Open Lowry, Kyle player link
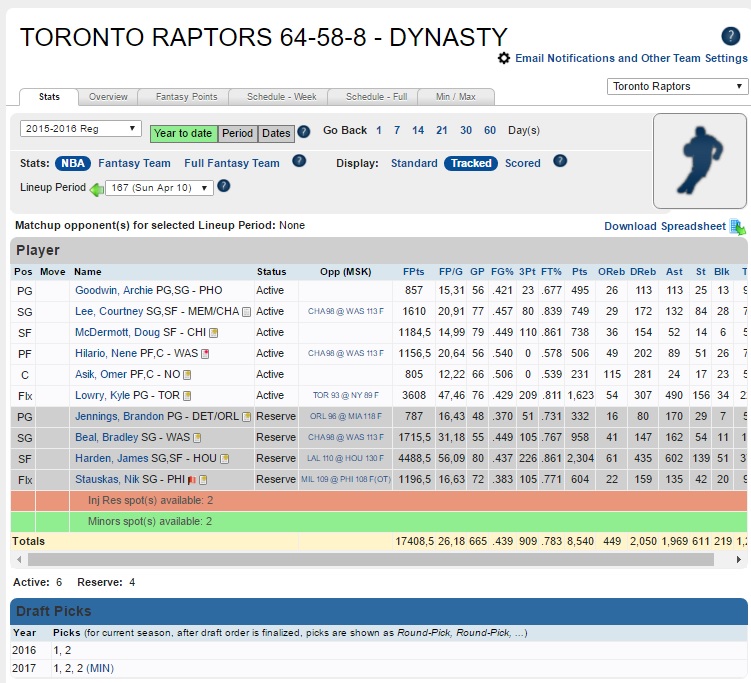Viewport: 751px width, 683px height. point(102,396)
